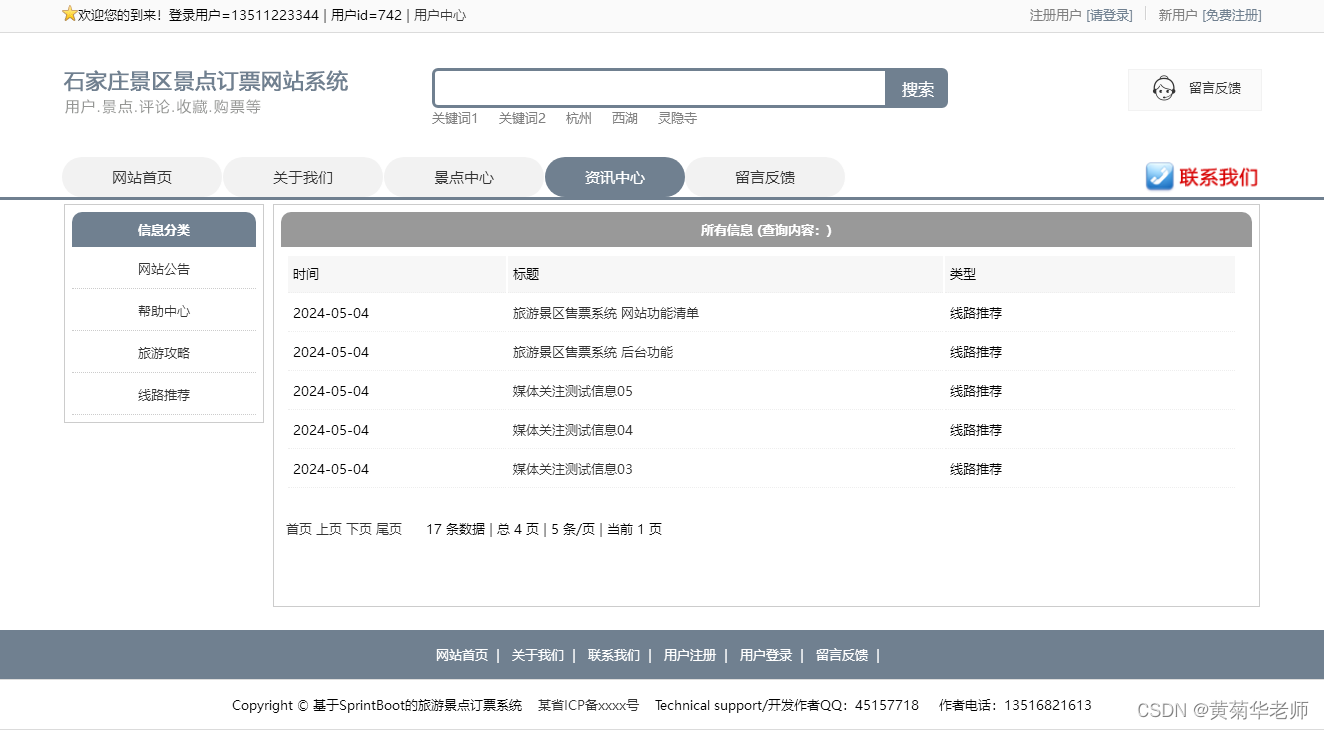Click the 信息分类 sidebar header
Screen dimensions: 1324x730
(x=164, y=230)
